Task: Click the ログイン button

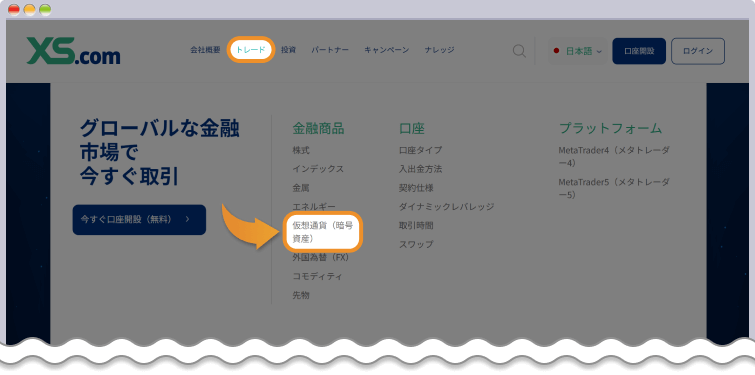Action: coord(698,51)
